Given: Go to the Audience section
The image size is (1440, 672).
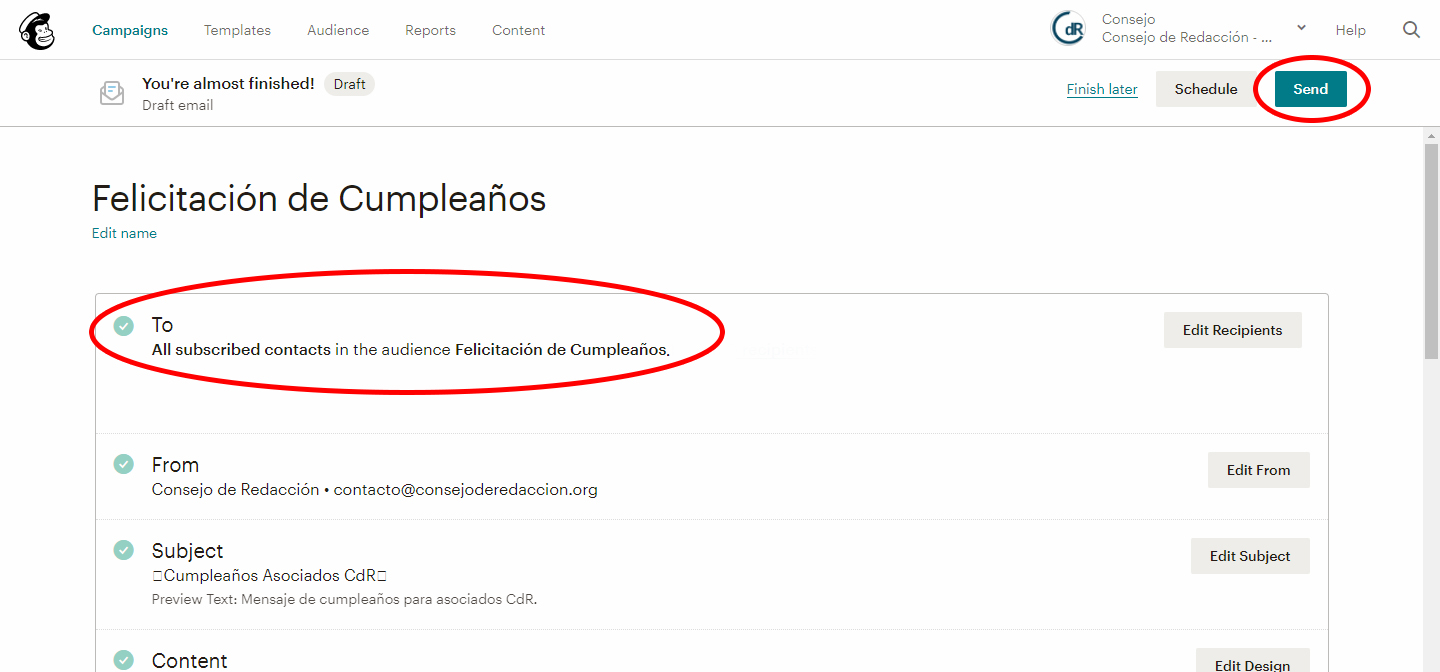Looking at the screenshot, I should (x=338, y=30).
